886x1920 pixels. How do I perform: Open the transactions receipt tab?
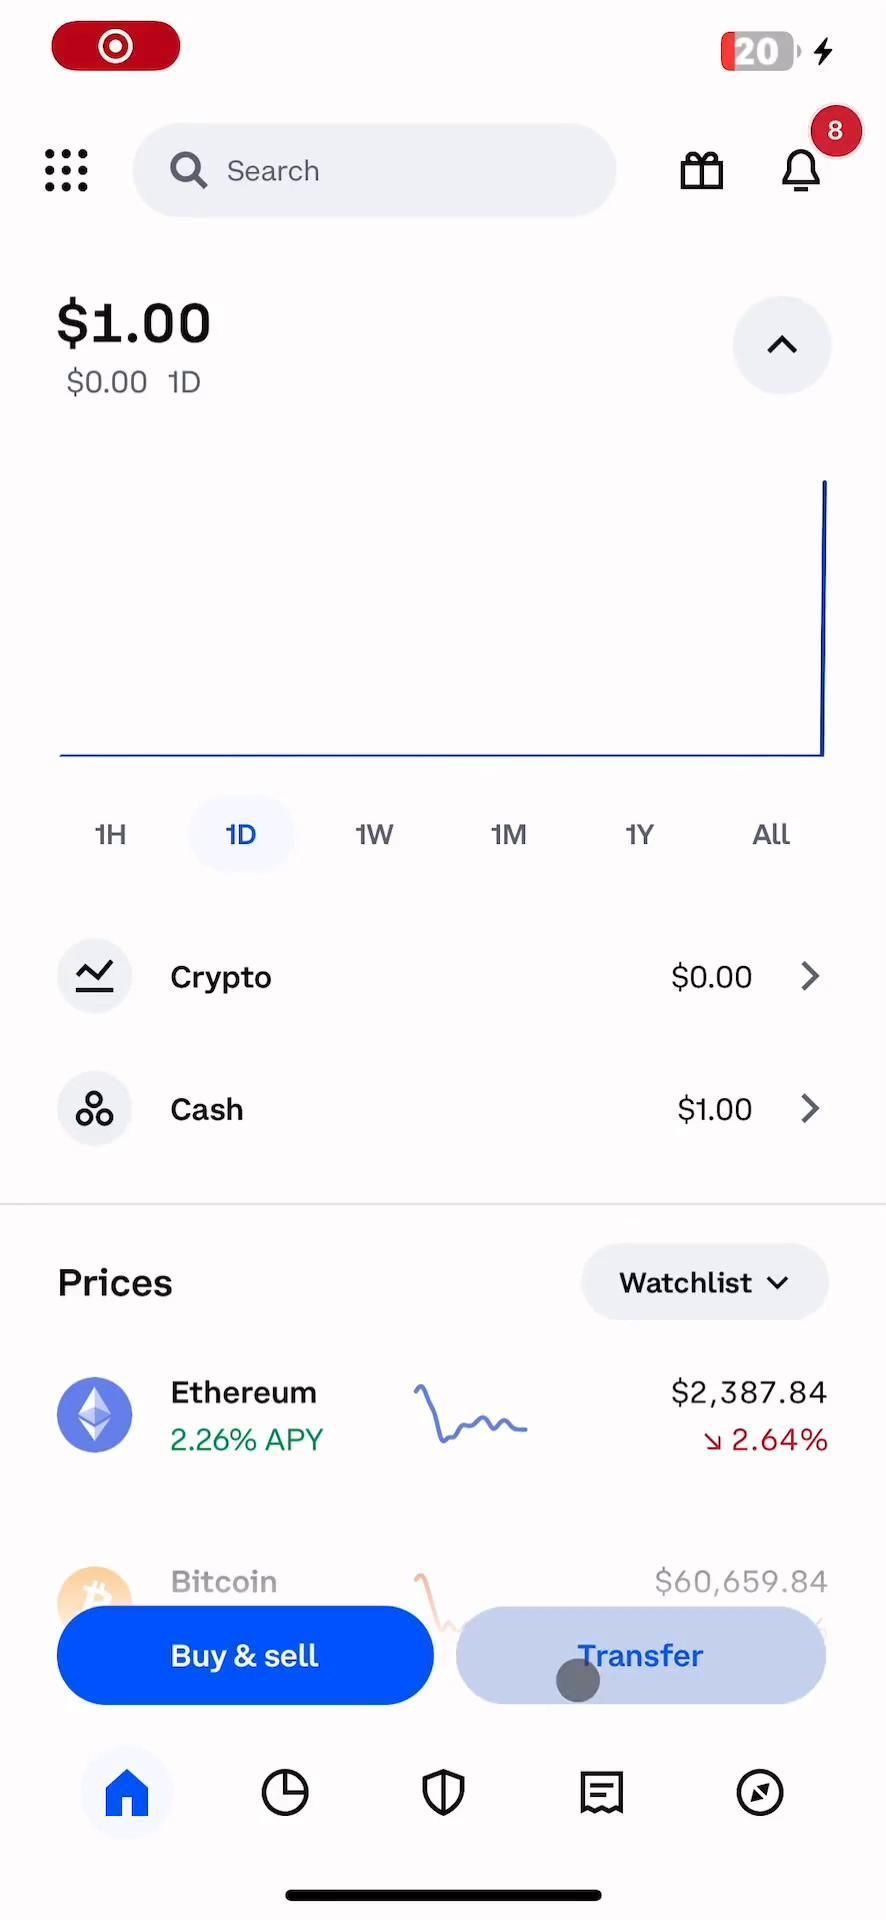601,1792
